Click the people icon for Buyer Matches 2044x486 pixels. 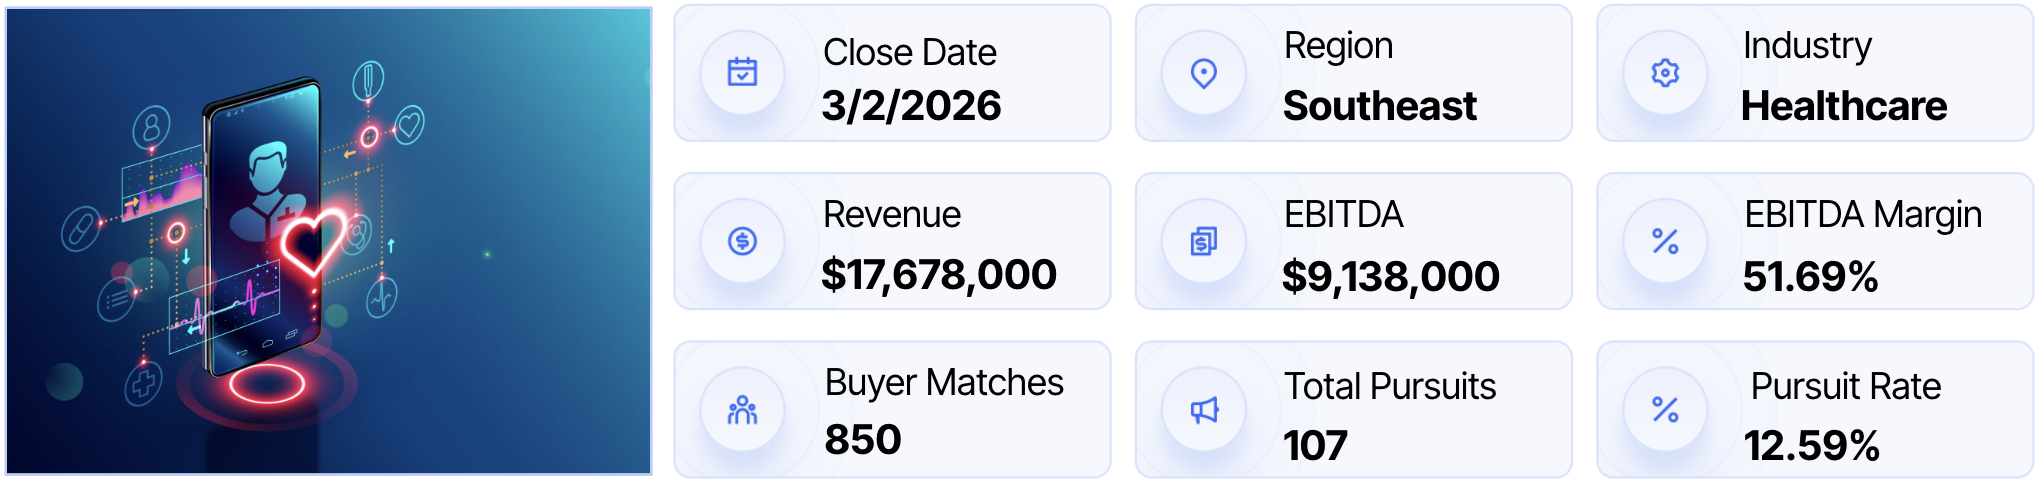742,410
